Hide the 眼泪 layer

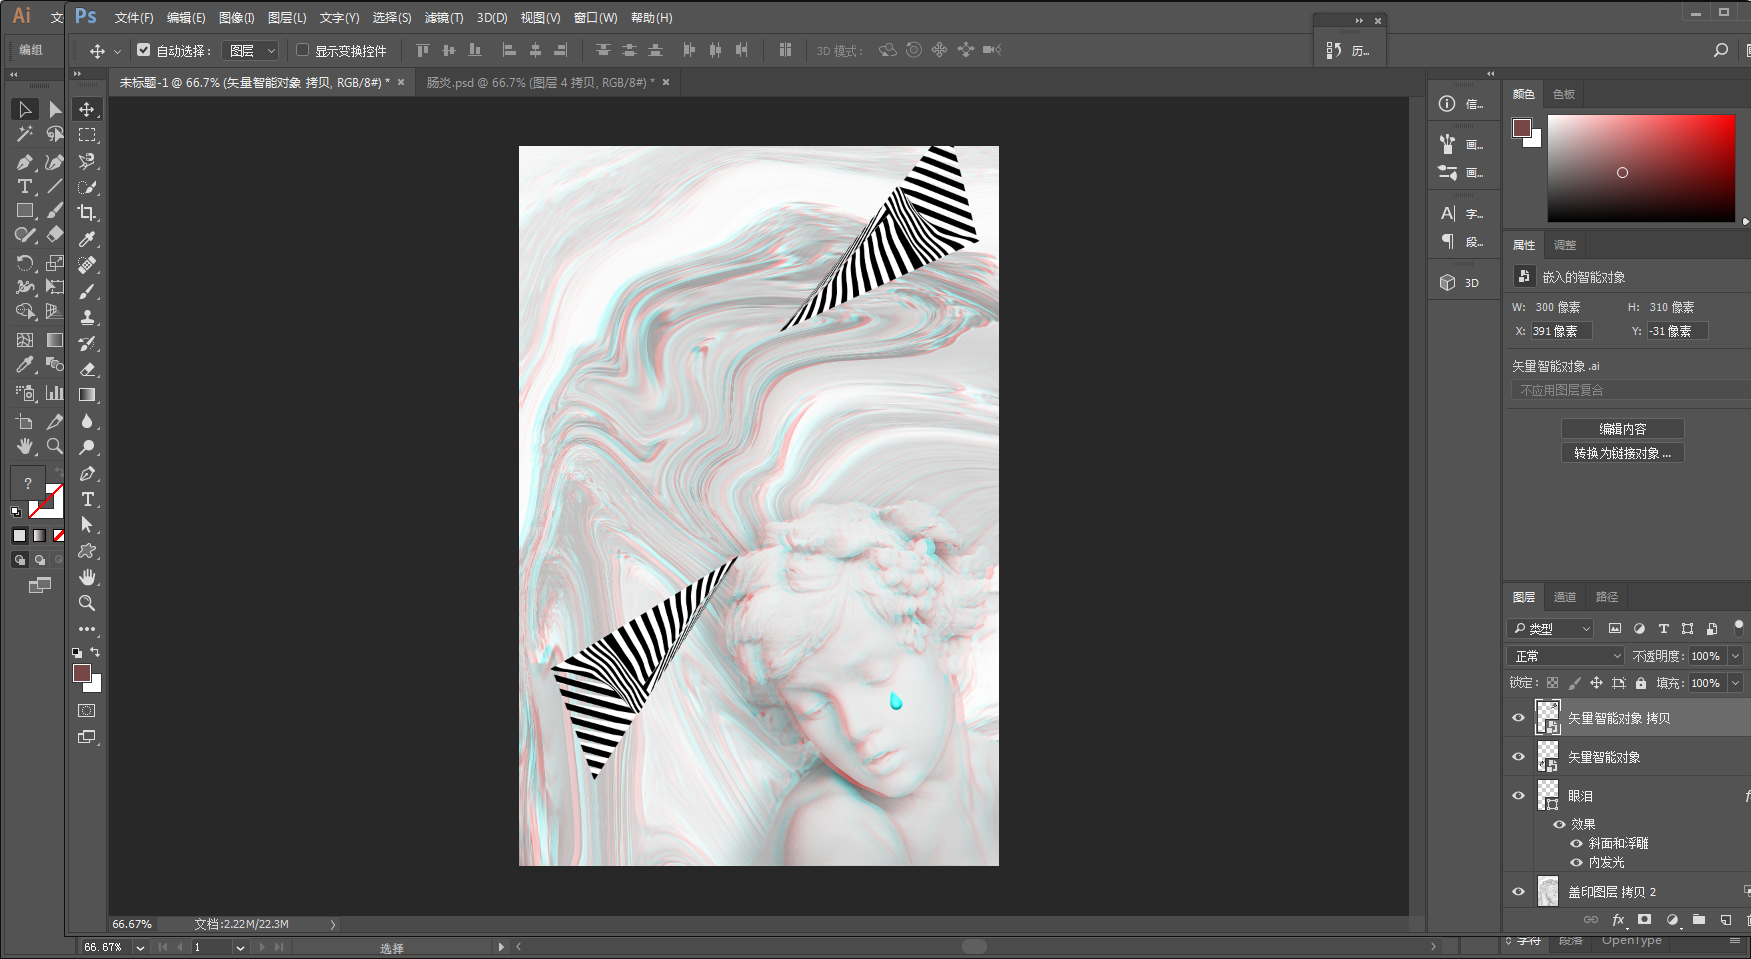click(1518, 796)
